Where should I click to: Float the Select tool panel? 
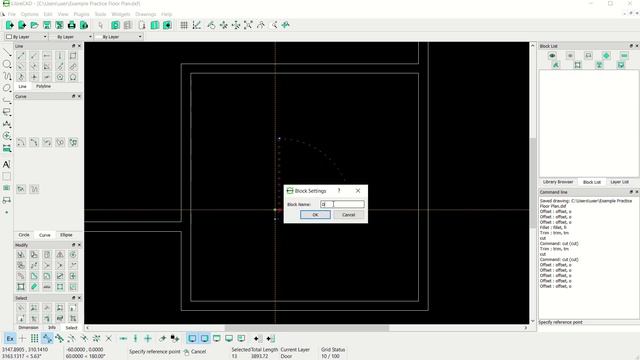coord(74,298)
